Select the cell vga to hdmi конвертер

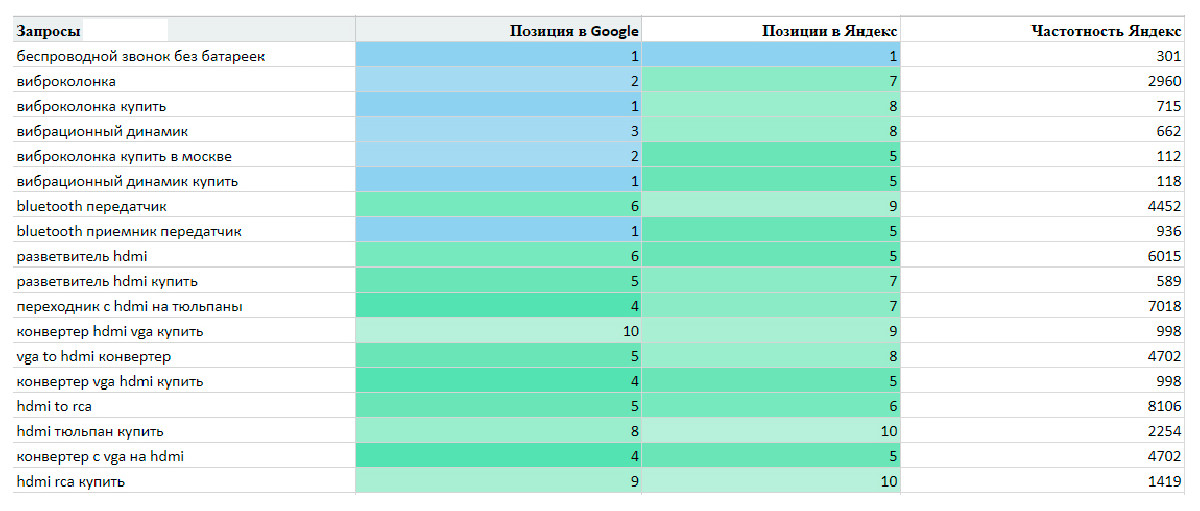point(184,356)
